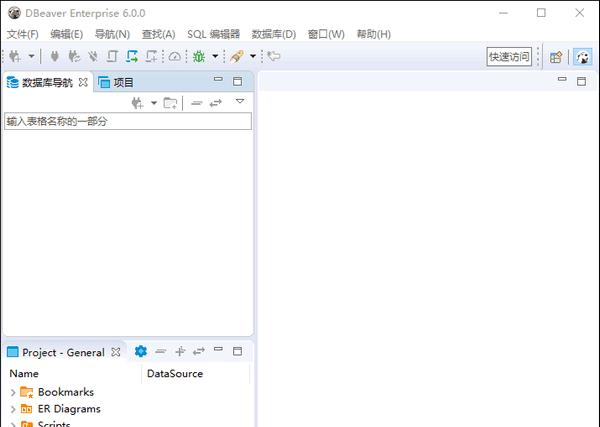Screen dimensions: 600x427
Task: Click the DataSource column header
Action: pos(195,373)
